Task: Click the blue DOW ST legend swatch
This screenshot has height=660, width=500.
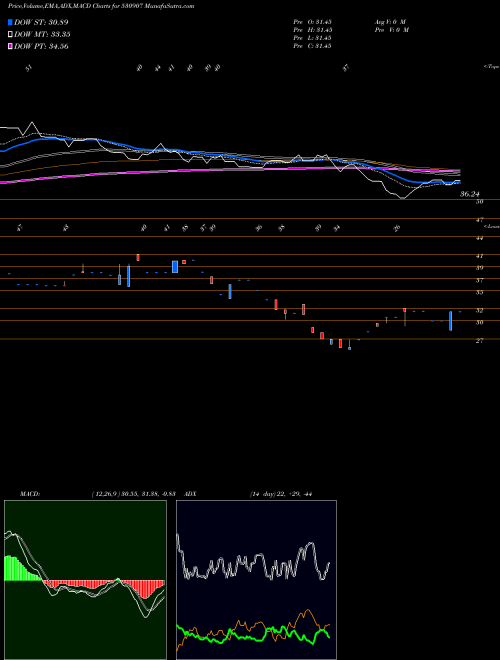Action: tap(10, 22)
